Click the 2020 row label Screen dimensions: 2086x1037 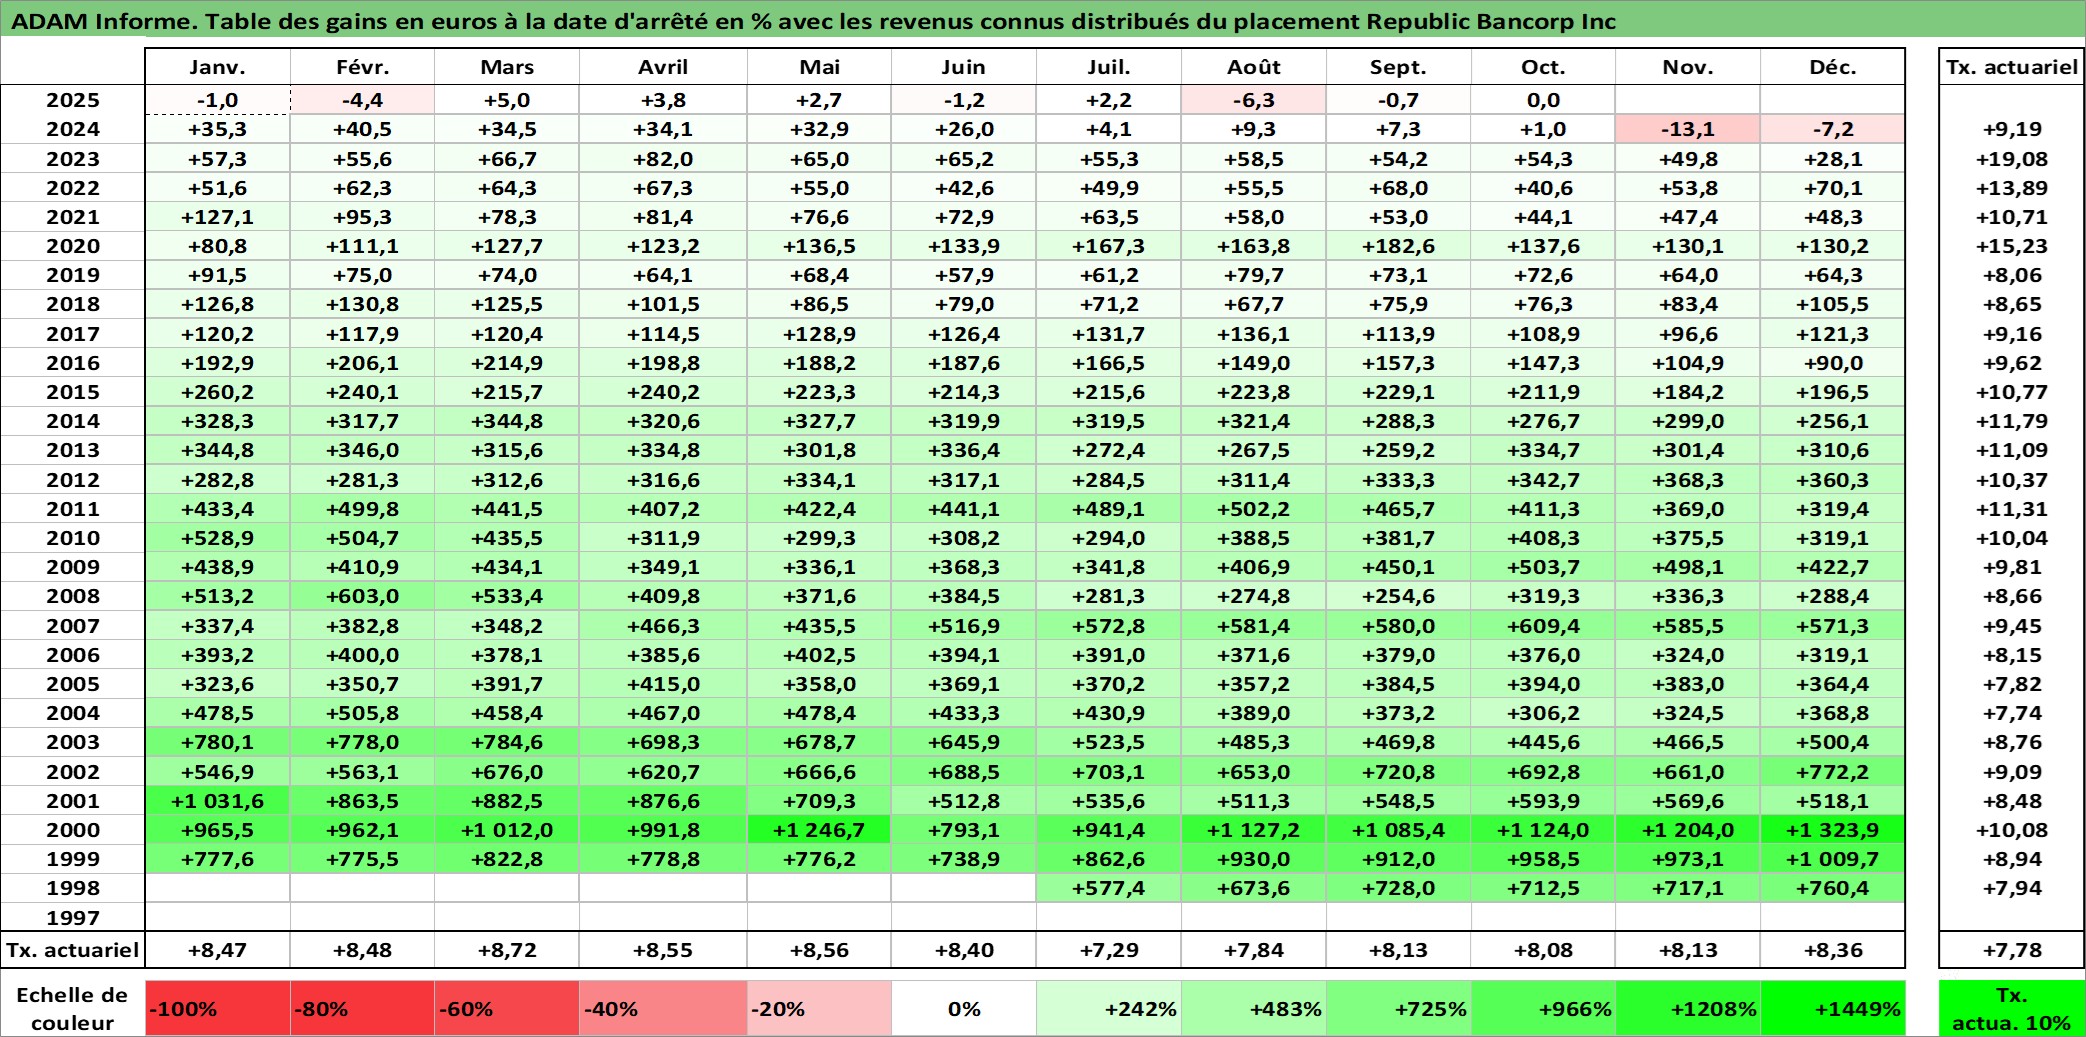72,246
